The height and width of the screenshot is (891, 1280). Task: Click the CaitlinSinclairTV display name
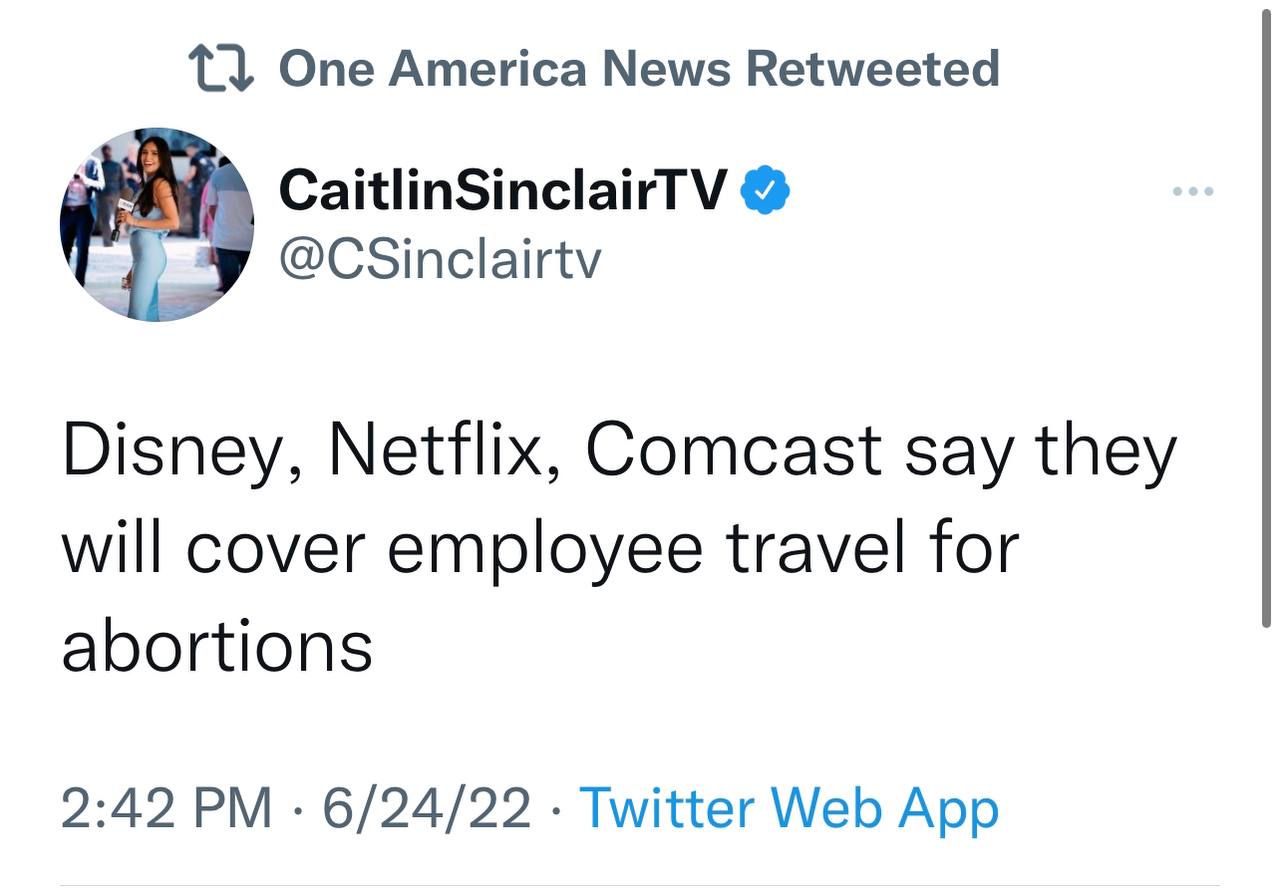click(x=503, y=190)
